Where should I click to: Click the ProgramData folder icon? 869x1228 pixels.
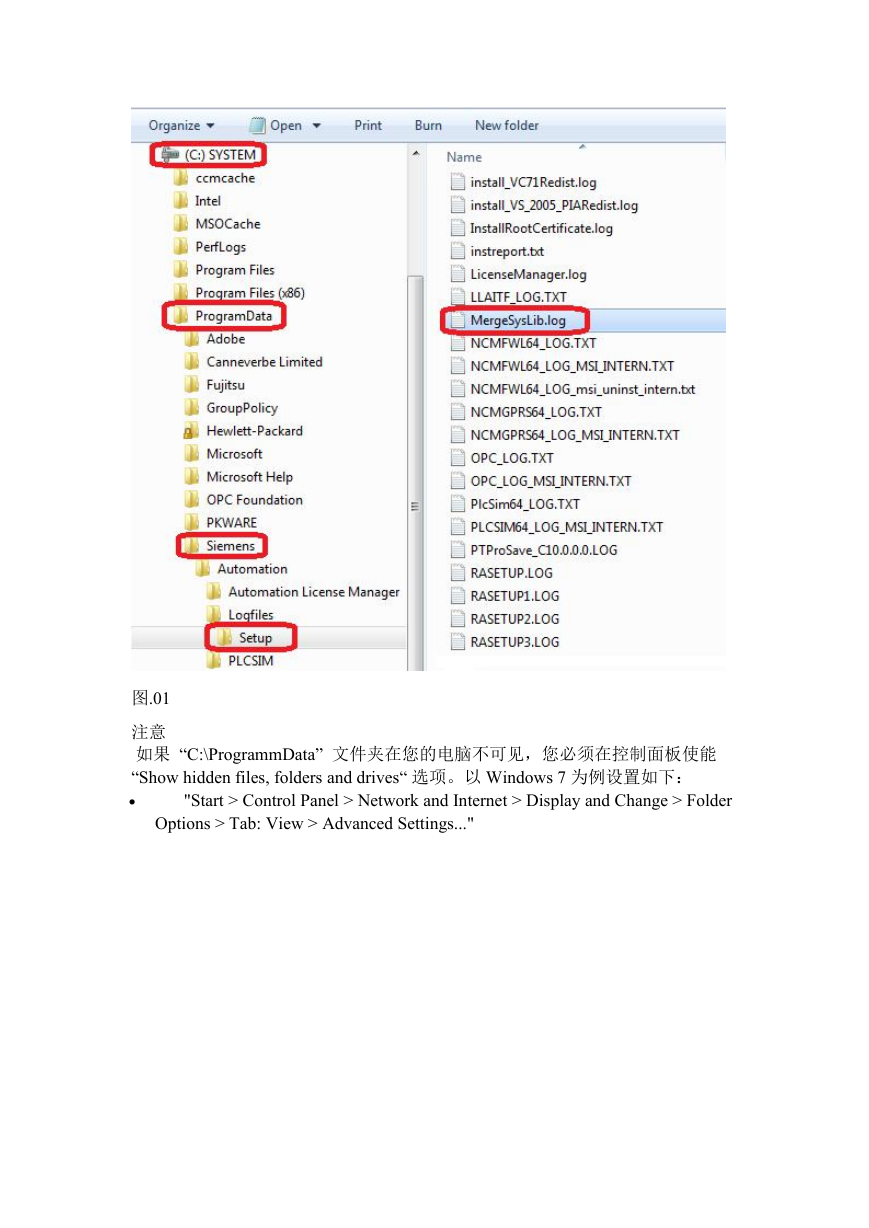tap(181, 316)
